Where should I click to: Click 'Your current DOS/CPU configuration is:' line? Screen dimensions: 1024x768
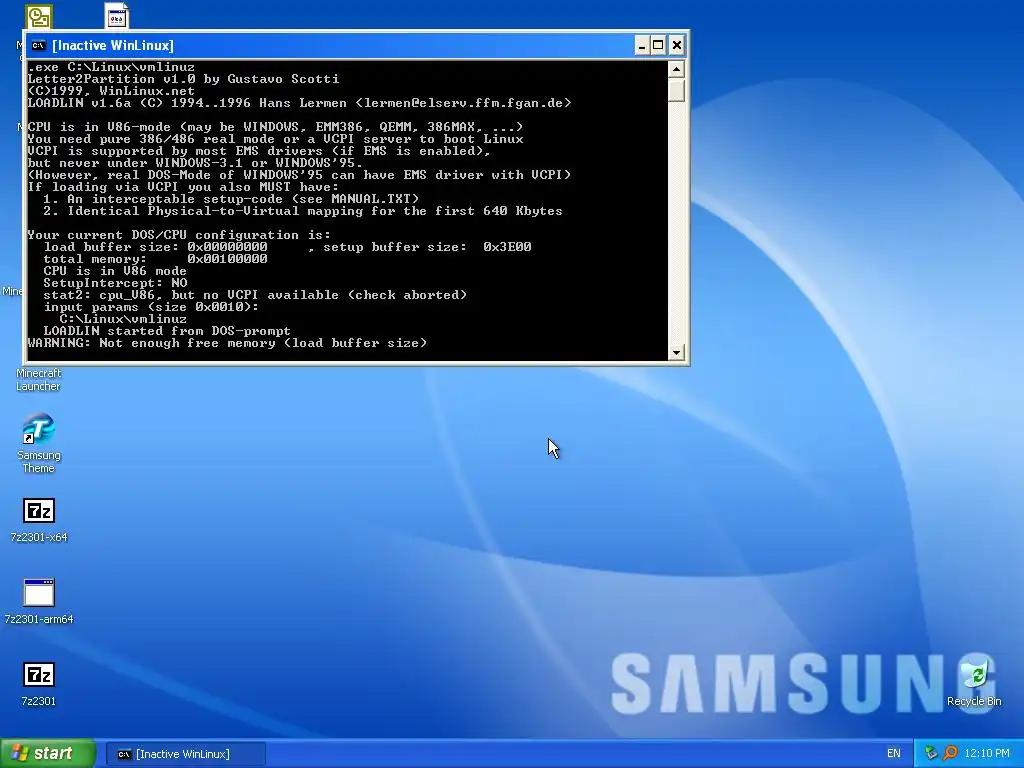[x=180, y=235]
